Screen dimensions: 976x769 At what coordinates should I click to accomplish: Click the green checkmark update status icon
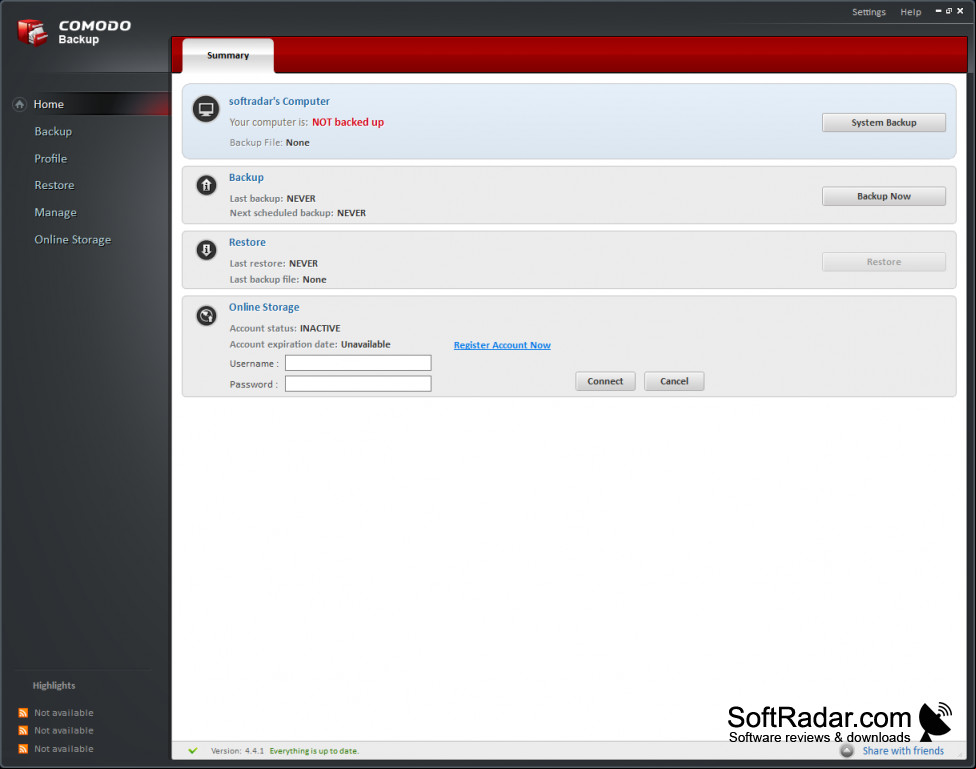click(x=193, y=751)
